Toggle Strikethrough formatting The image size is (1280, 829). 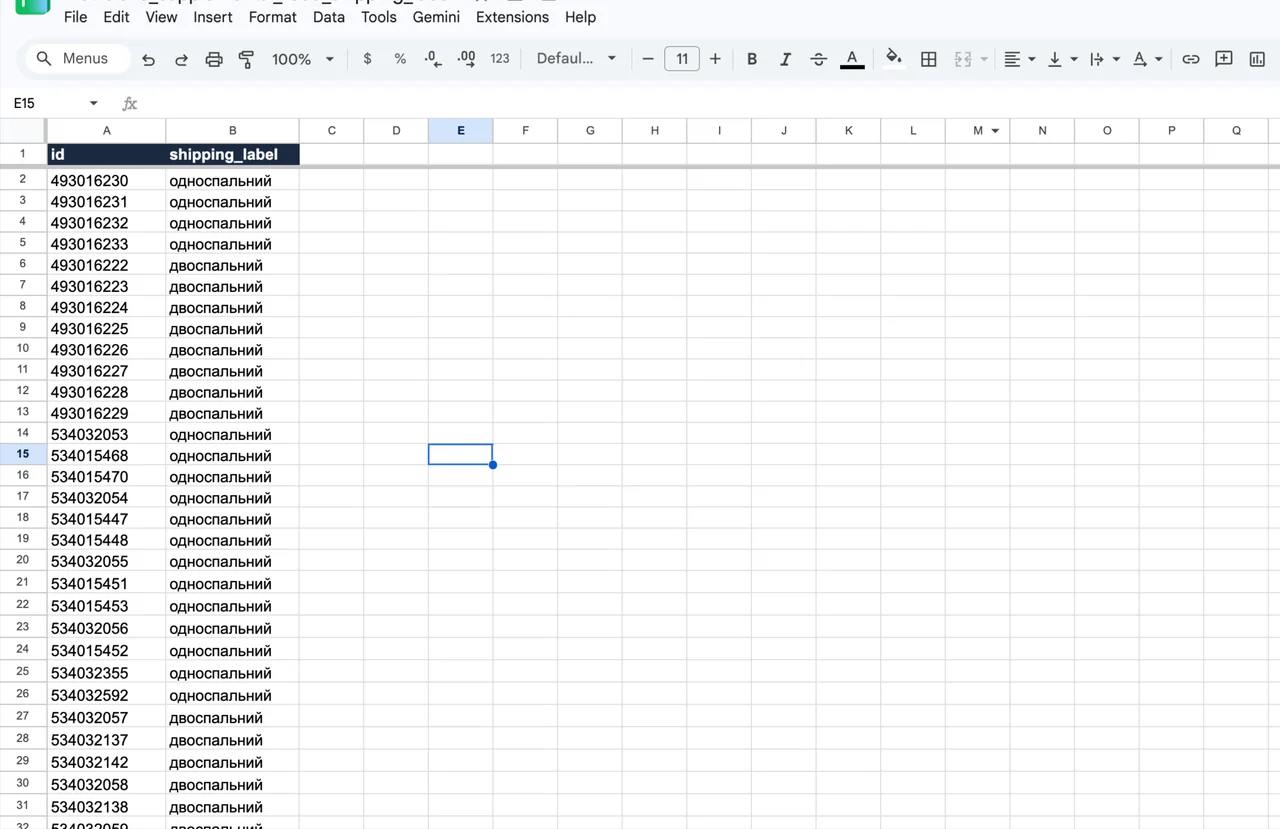(x=818, y=59)
